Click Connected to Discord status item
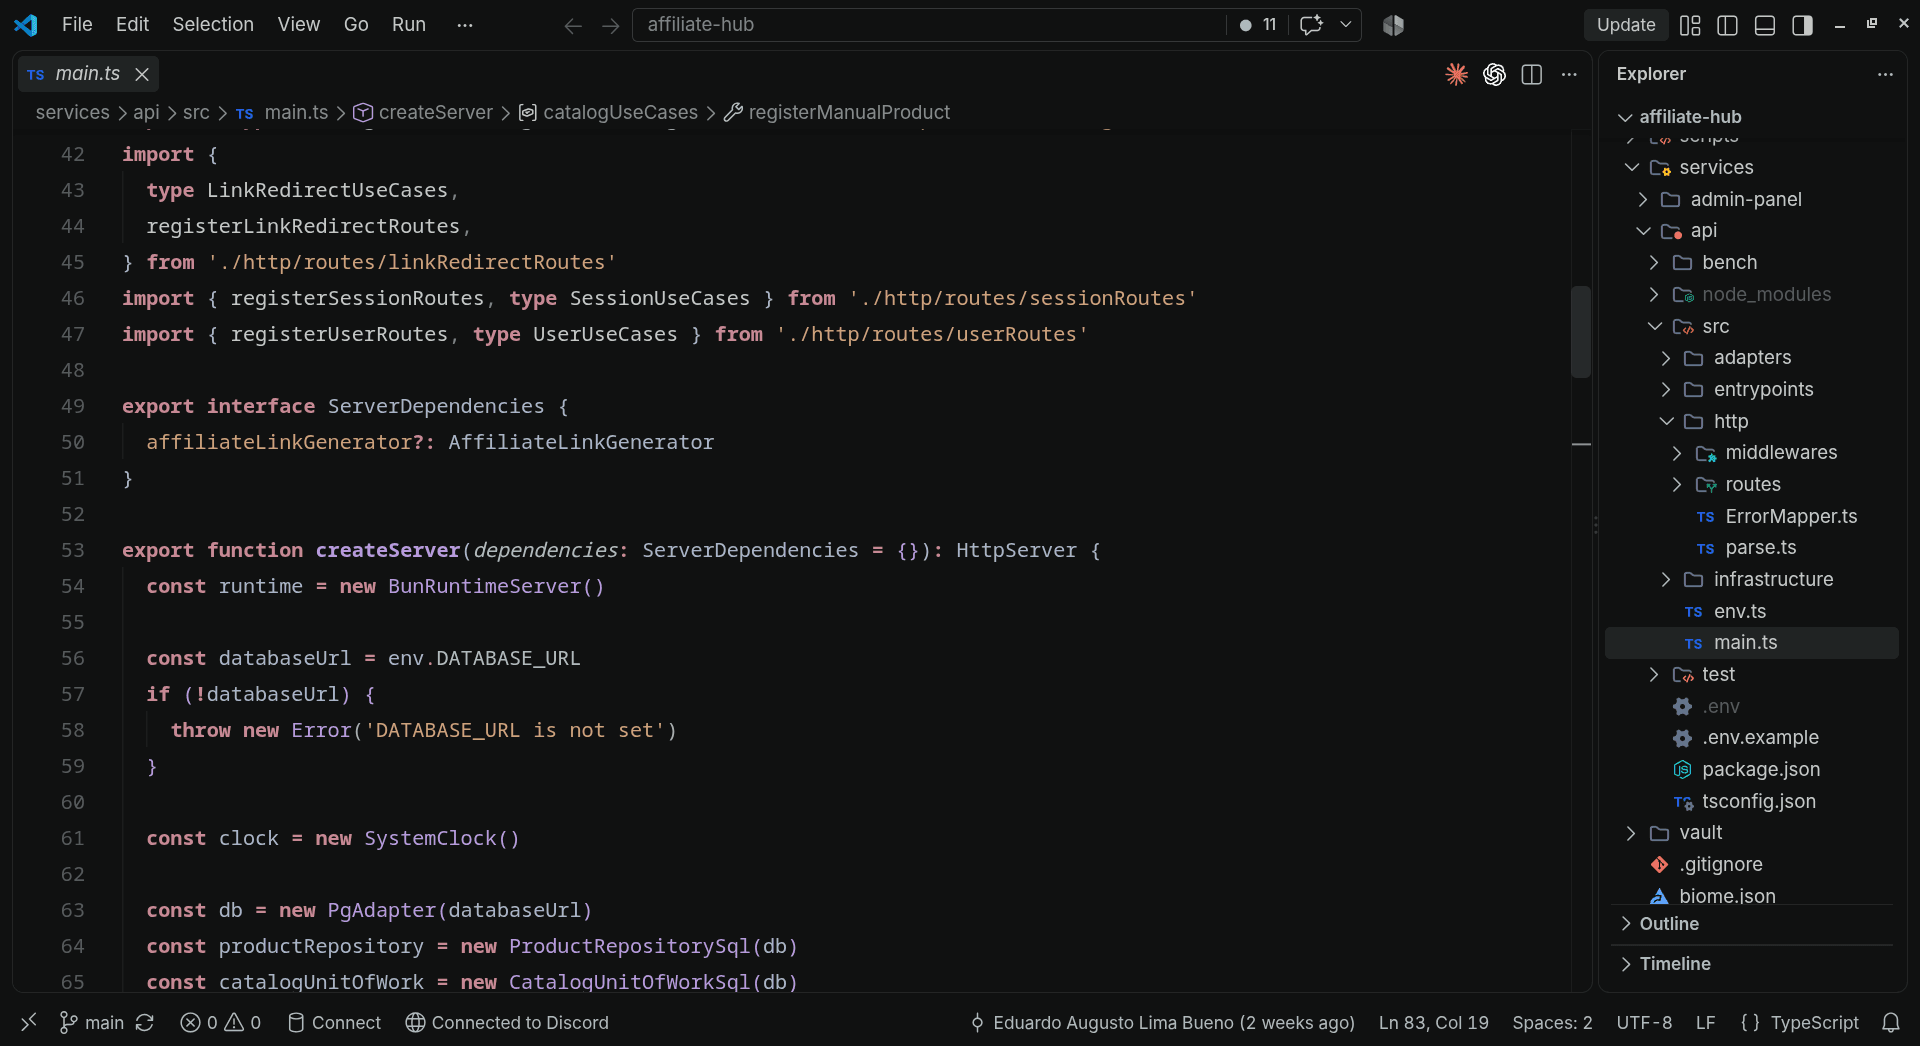Viewport: 1920px width, 1046px height. pos(507,1022)
